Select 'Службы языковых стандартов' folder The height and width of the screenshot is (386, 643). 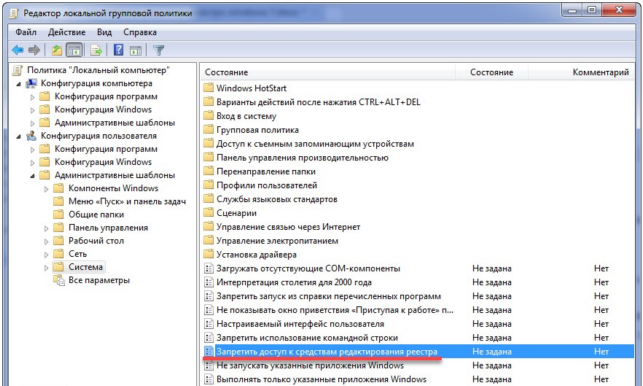click(277, 199)
